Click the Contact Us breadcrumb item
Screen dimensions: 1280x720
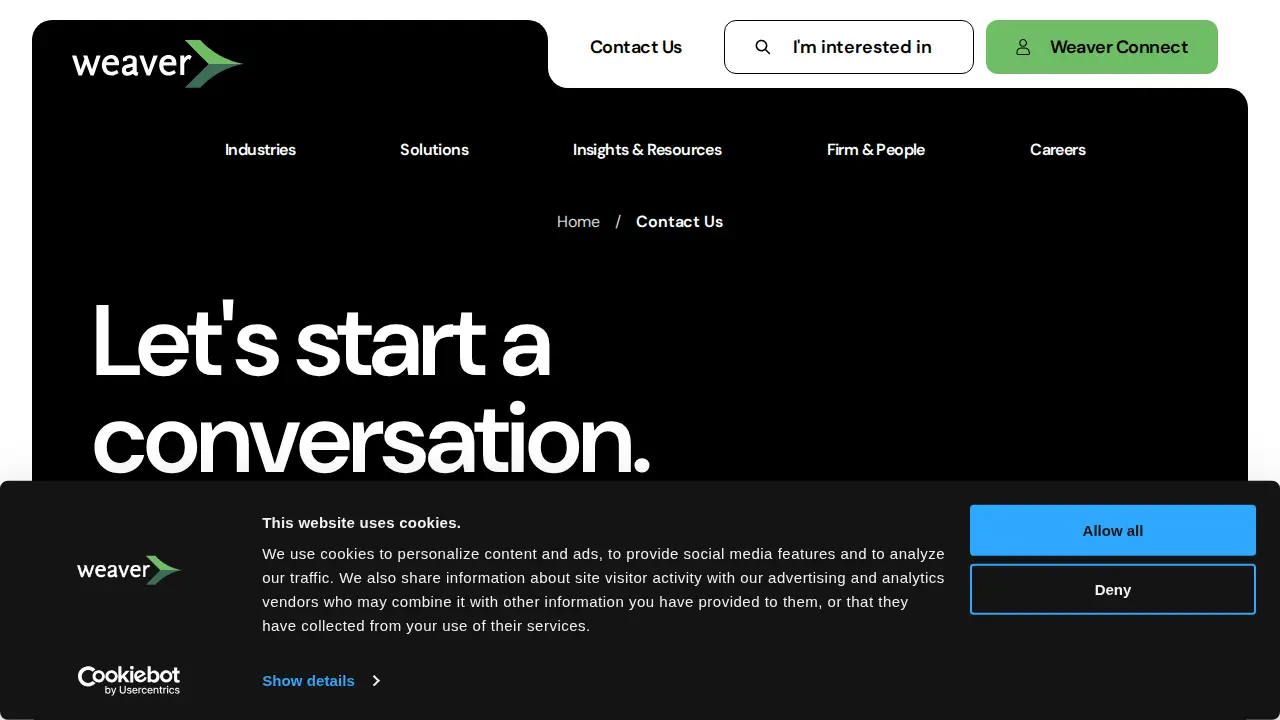pos(679,222)
